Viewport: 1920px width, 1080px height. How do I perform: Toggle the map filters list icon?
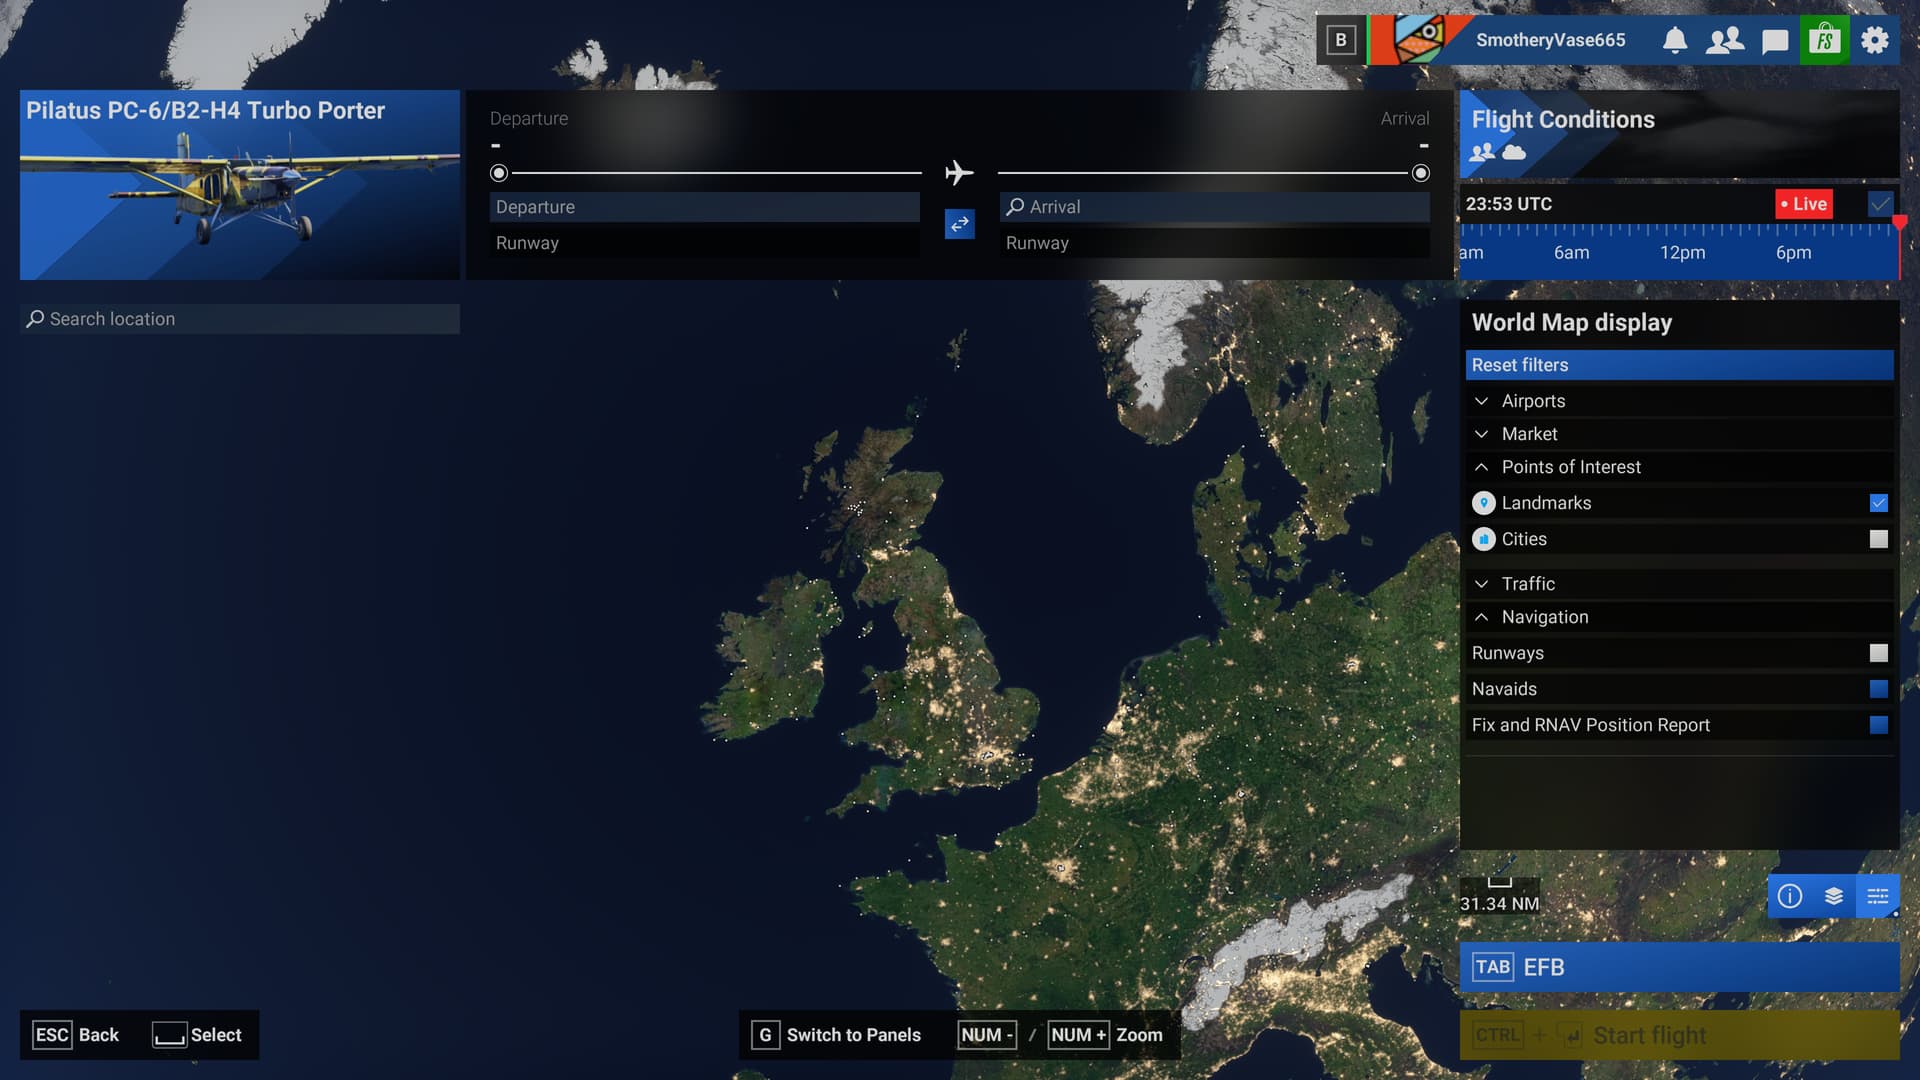pyautogui.click(x=1878, y=896)
